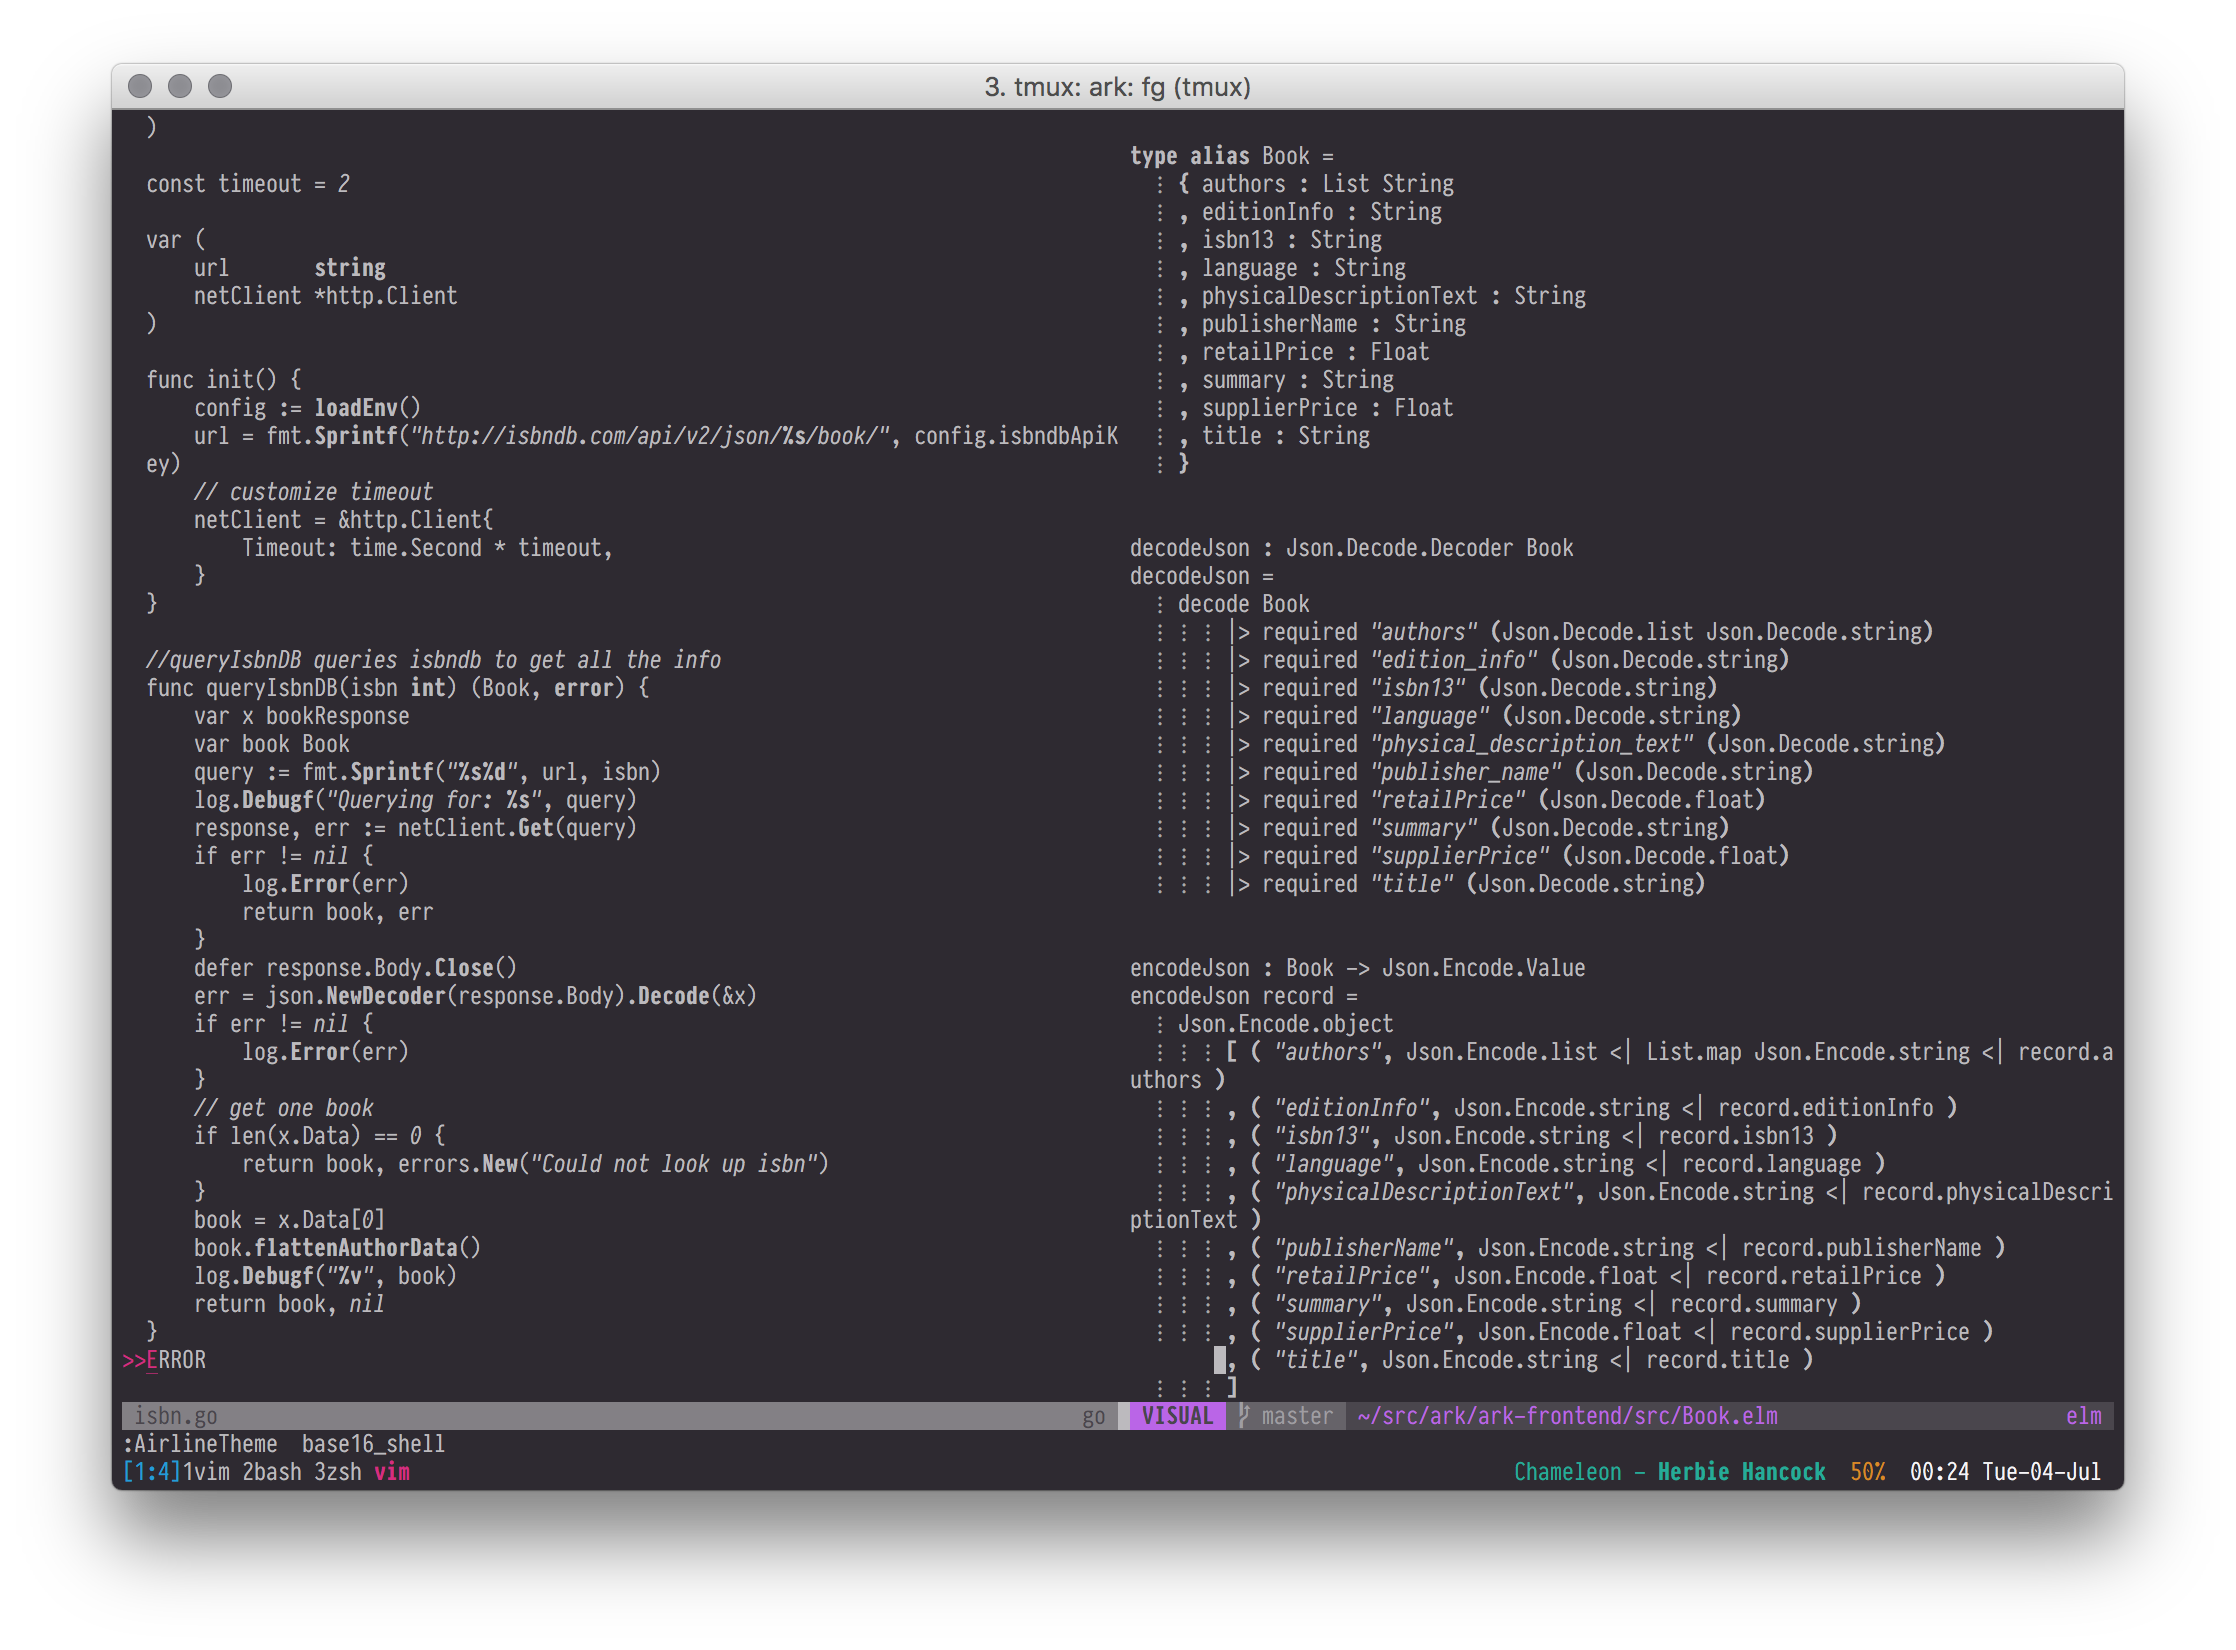The image size is (2236, 1650).
Task: Switch to the 2bash tmux window
Action: (x=271, y=1472)
